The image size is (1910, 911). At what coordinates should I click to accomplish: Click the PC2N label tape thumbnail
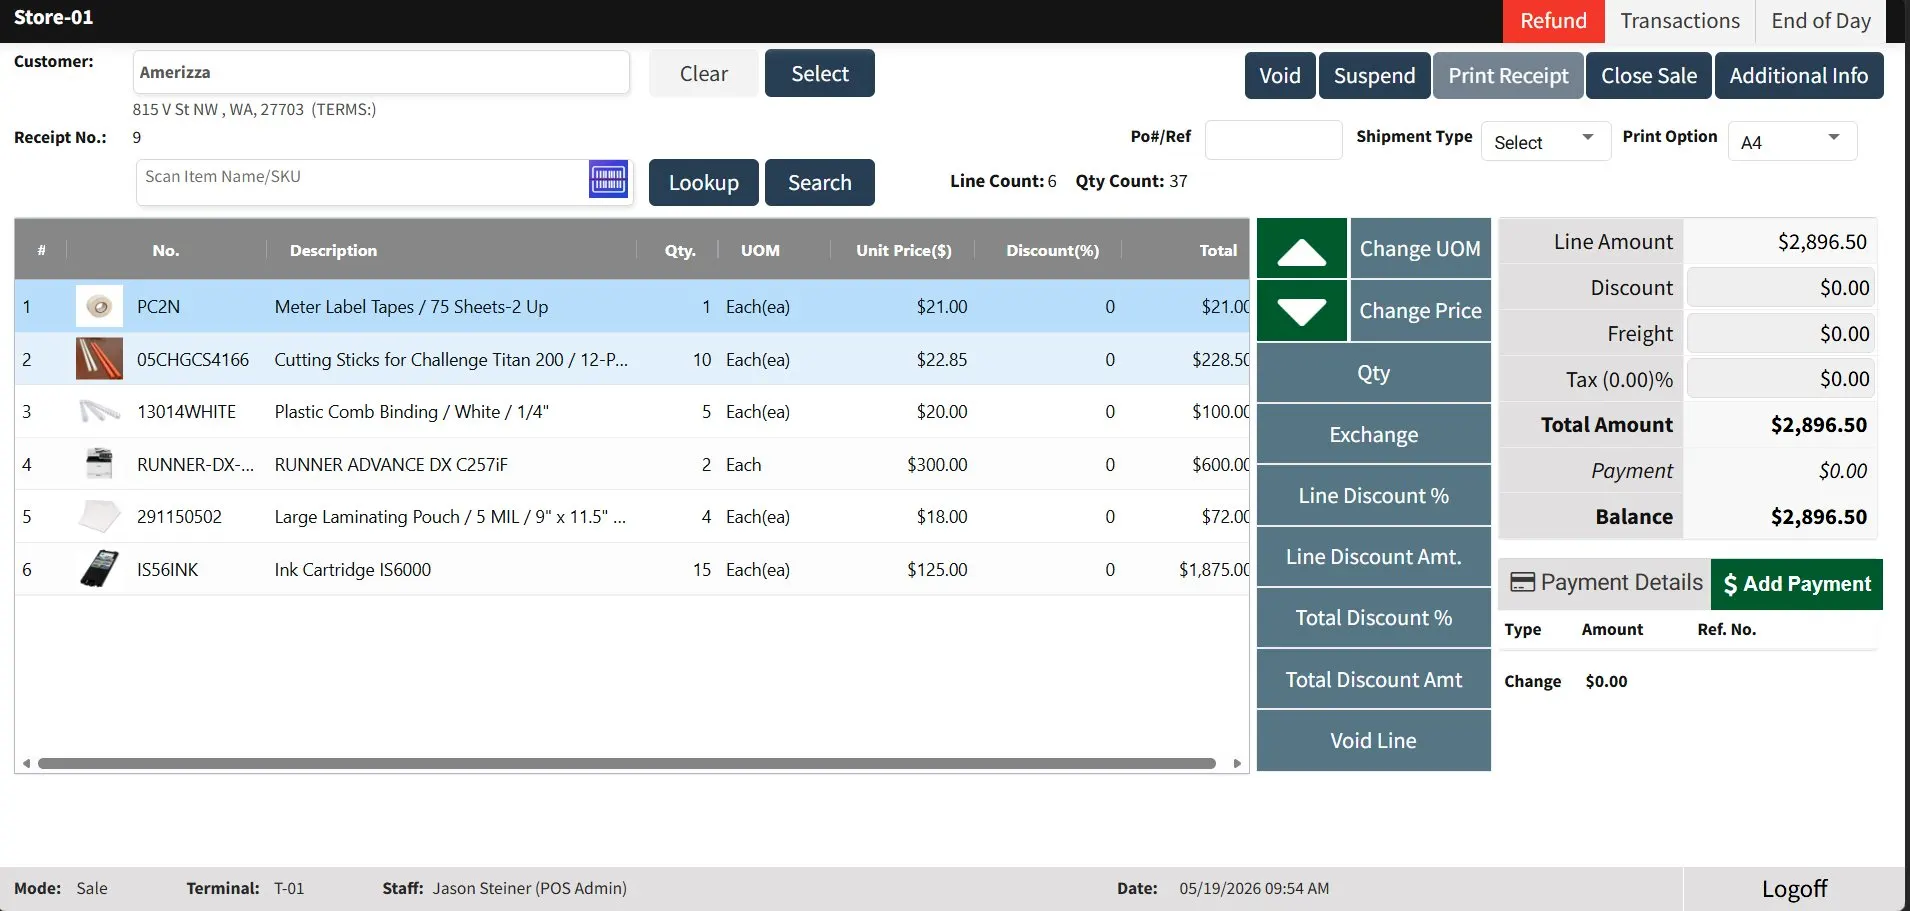tap(99, 306)
